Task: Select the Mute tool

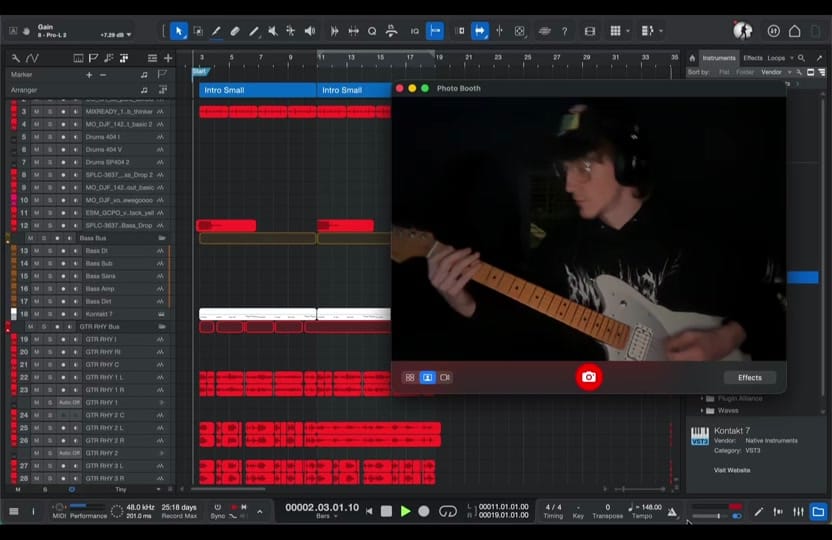Action: coord(272,31)
